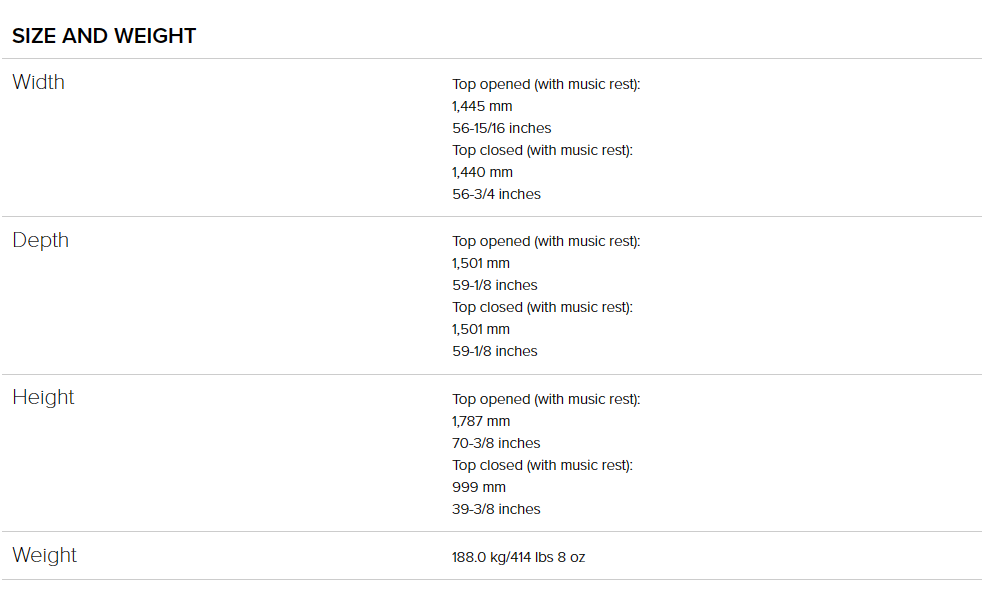Image resolution: width=984 pixels, height=600 pixels.
Task: Select the Weight row label
Action: tap(44, 555)
